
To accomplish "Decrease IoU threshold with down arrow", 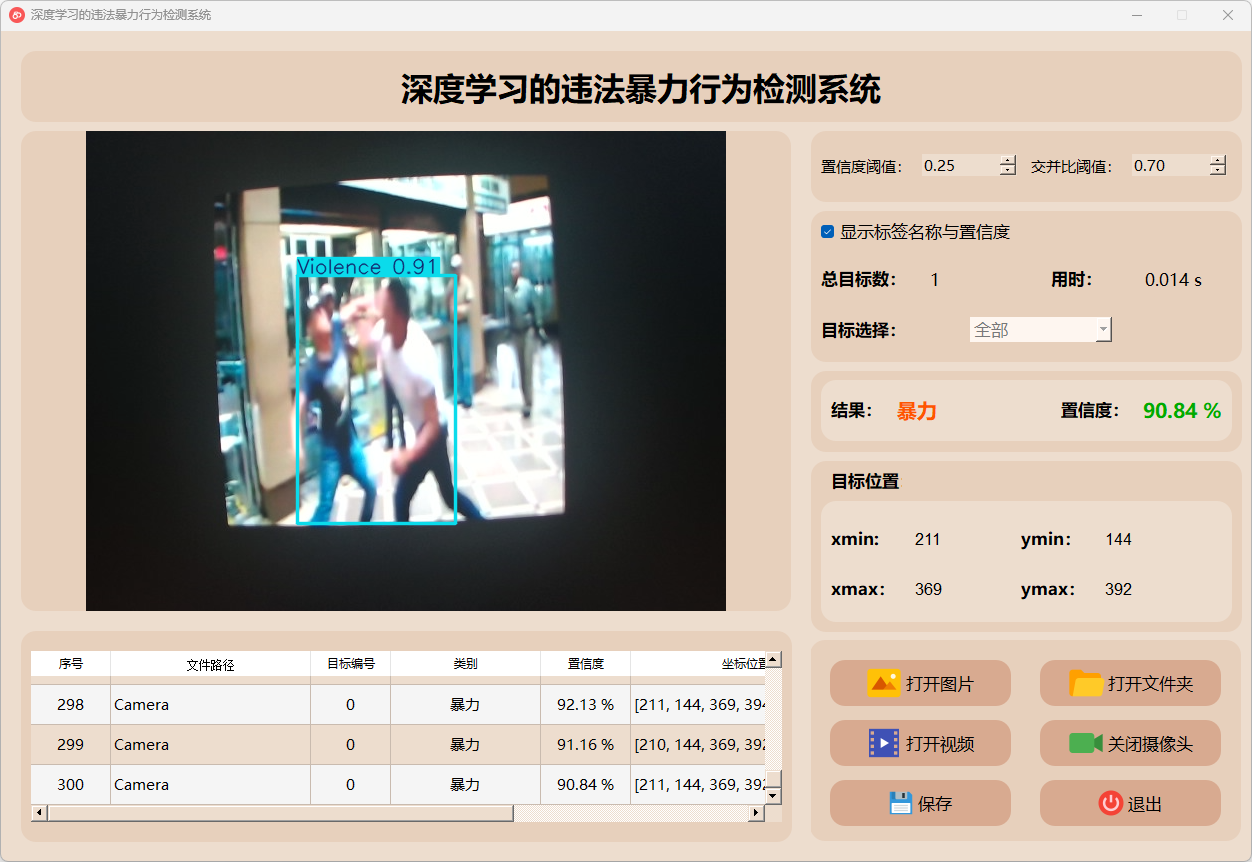I will (x=1217, y=171).
